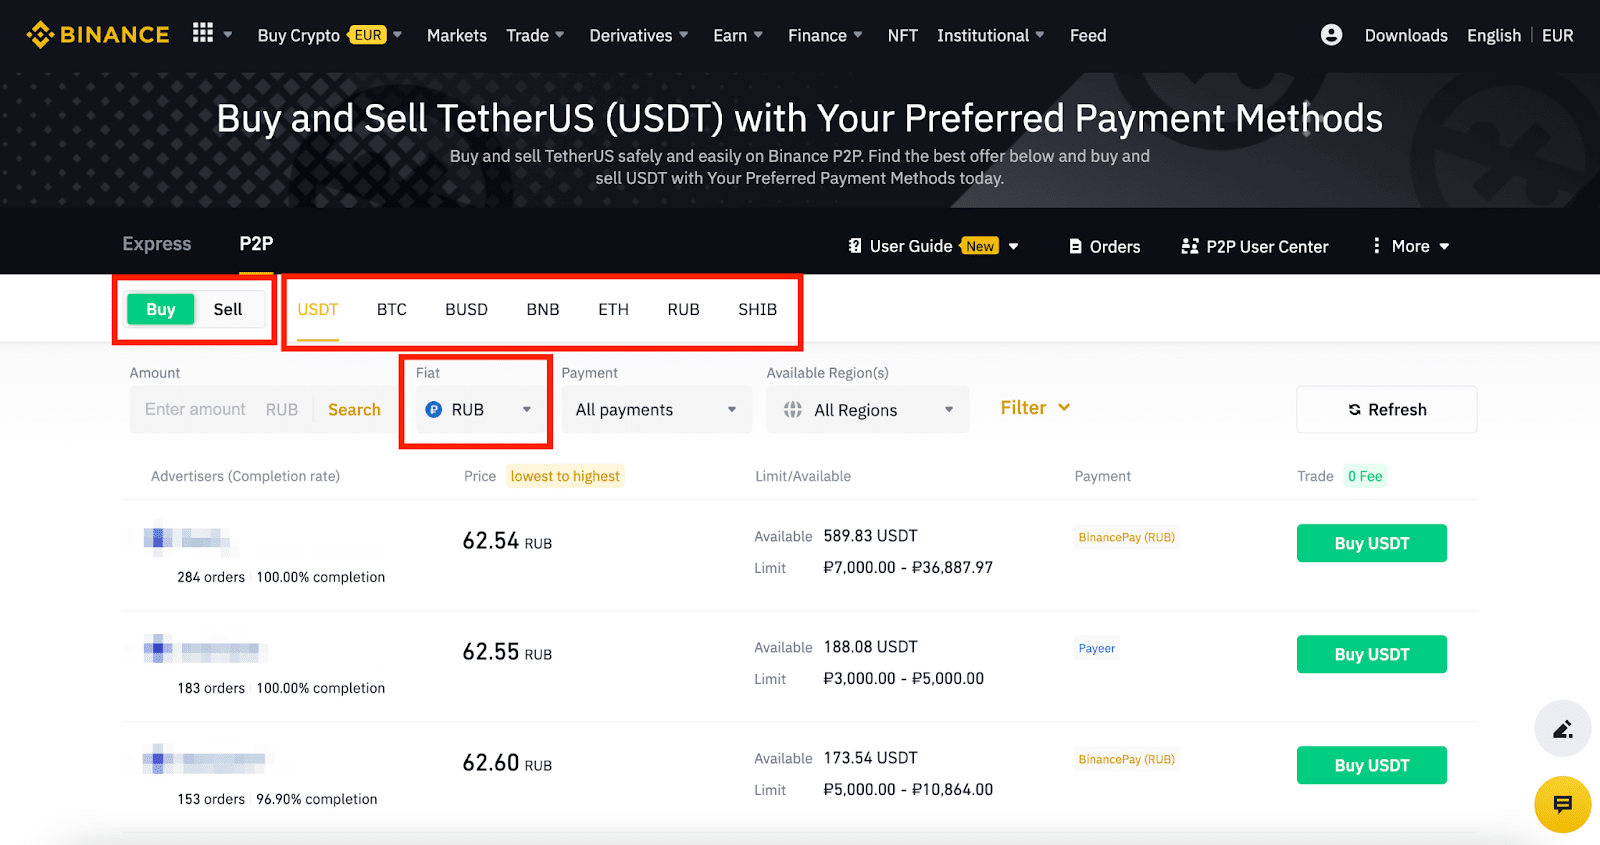Click the 'lowest to highest' price sort label

(x=565, y=476)
